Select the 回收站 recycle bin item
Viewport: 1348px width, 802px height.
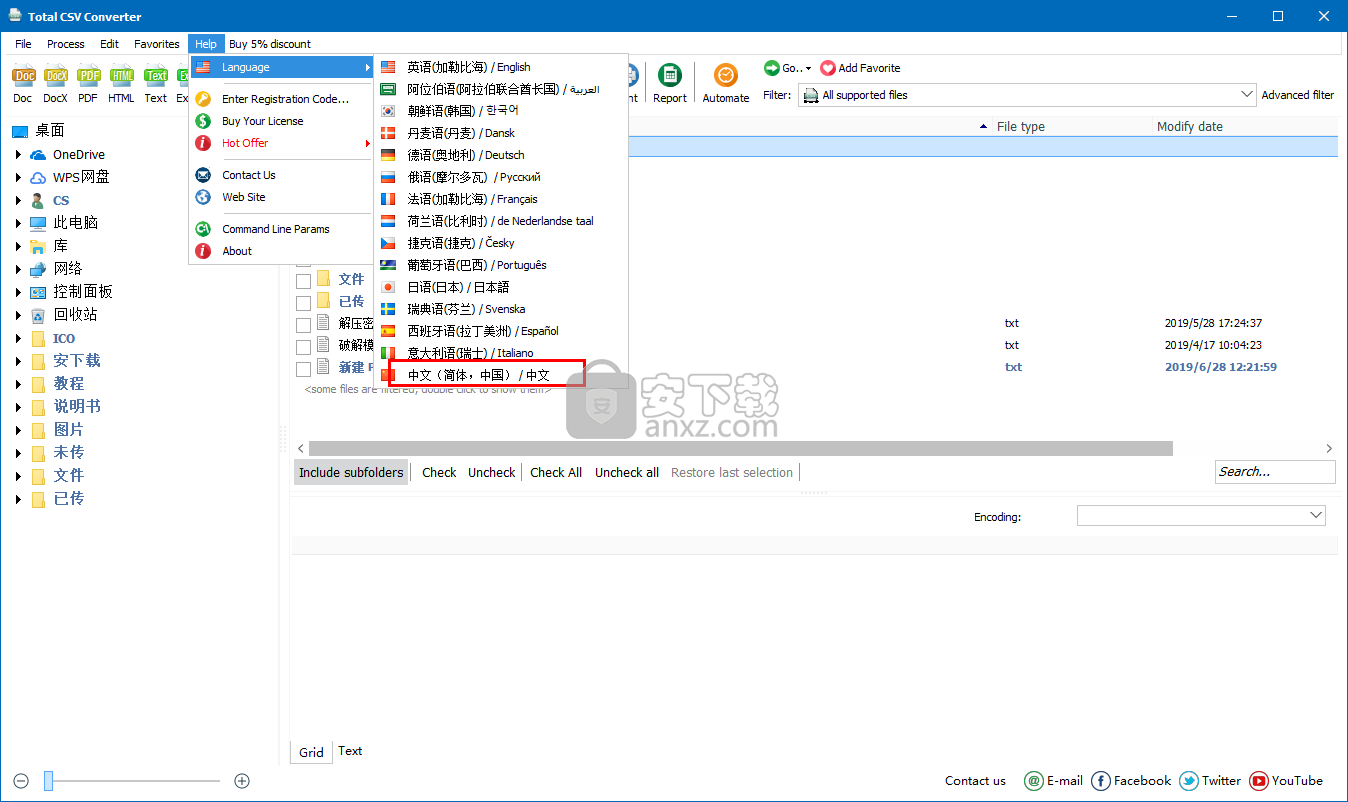point(76,314)
